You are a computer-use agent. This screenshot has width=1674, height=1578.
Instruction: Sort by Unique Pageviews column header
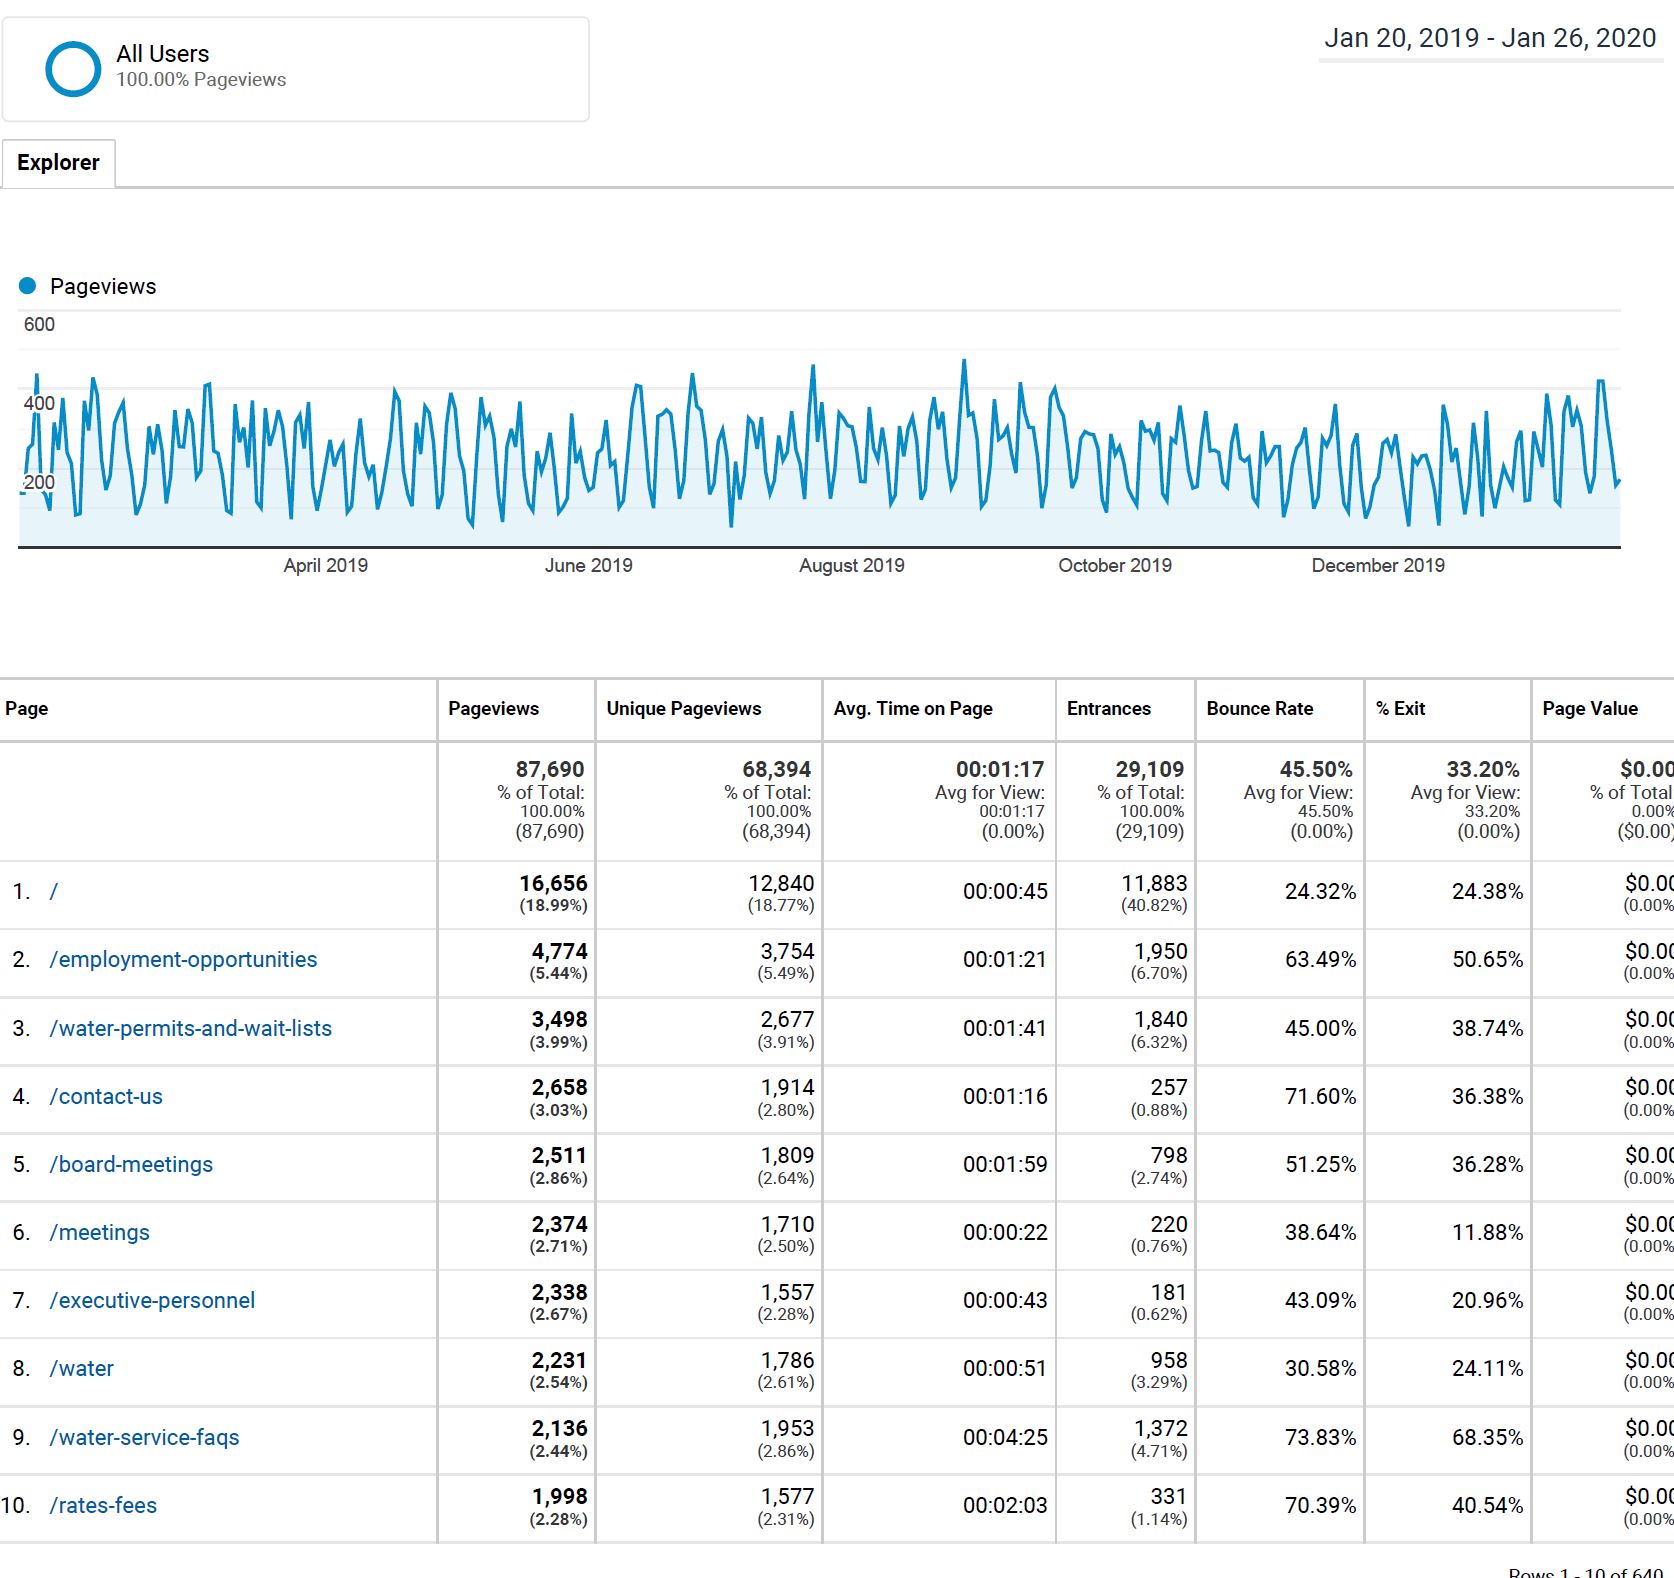coord(683,709)
